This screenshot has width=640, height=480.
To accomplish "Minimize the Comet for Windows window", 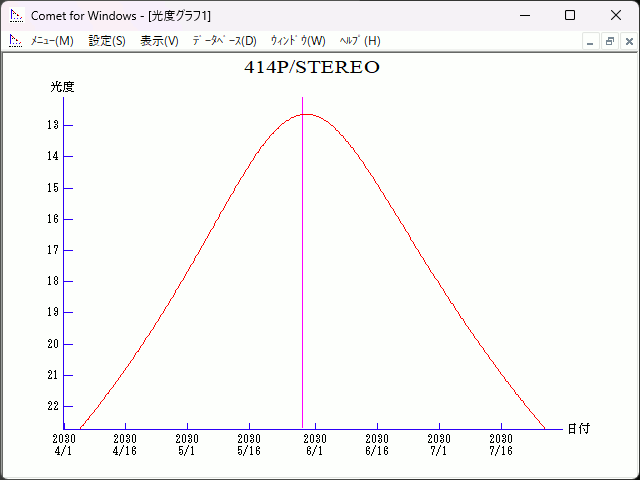I will pos(525,16).
